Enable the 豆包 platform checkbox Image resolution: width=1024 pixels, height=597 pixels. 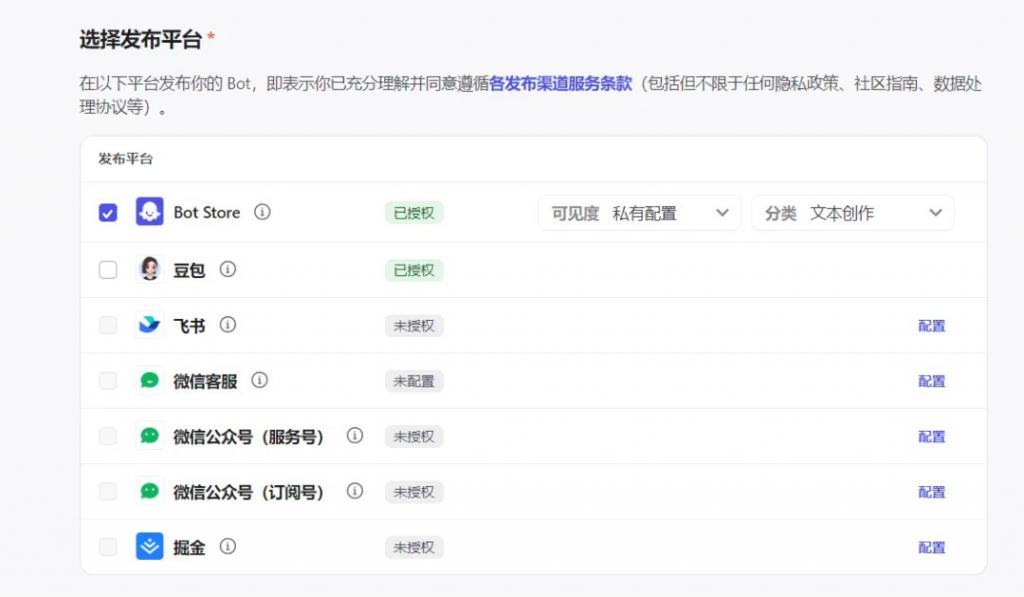tap(108, 270)
